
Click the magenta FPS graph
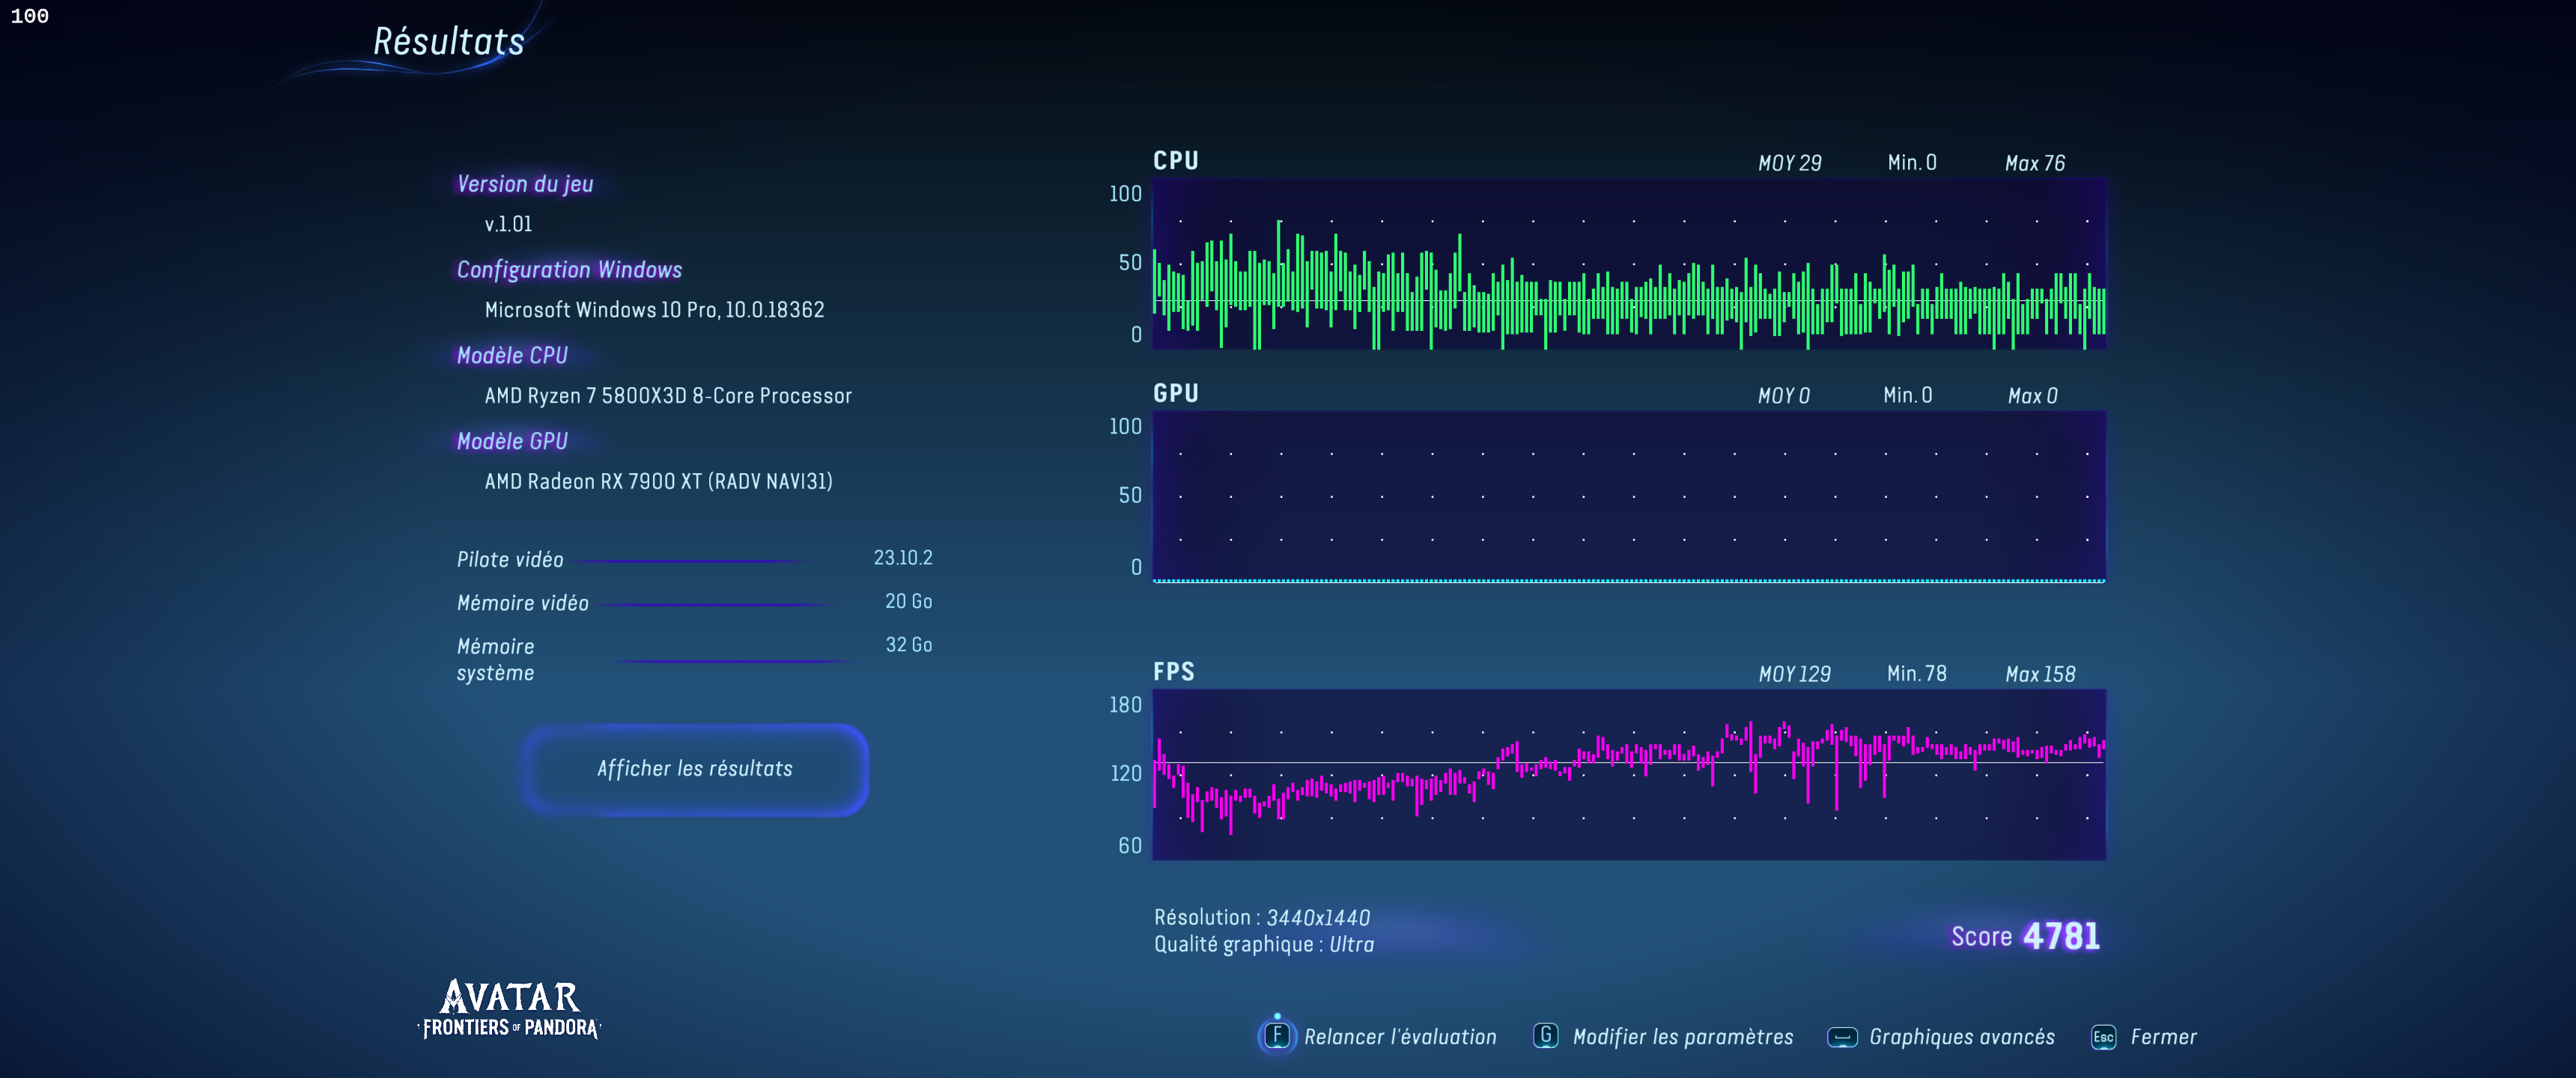[x=1628, y=774]
